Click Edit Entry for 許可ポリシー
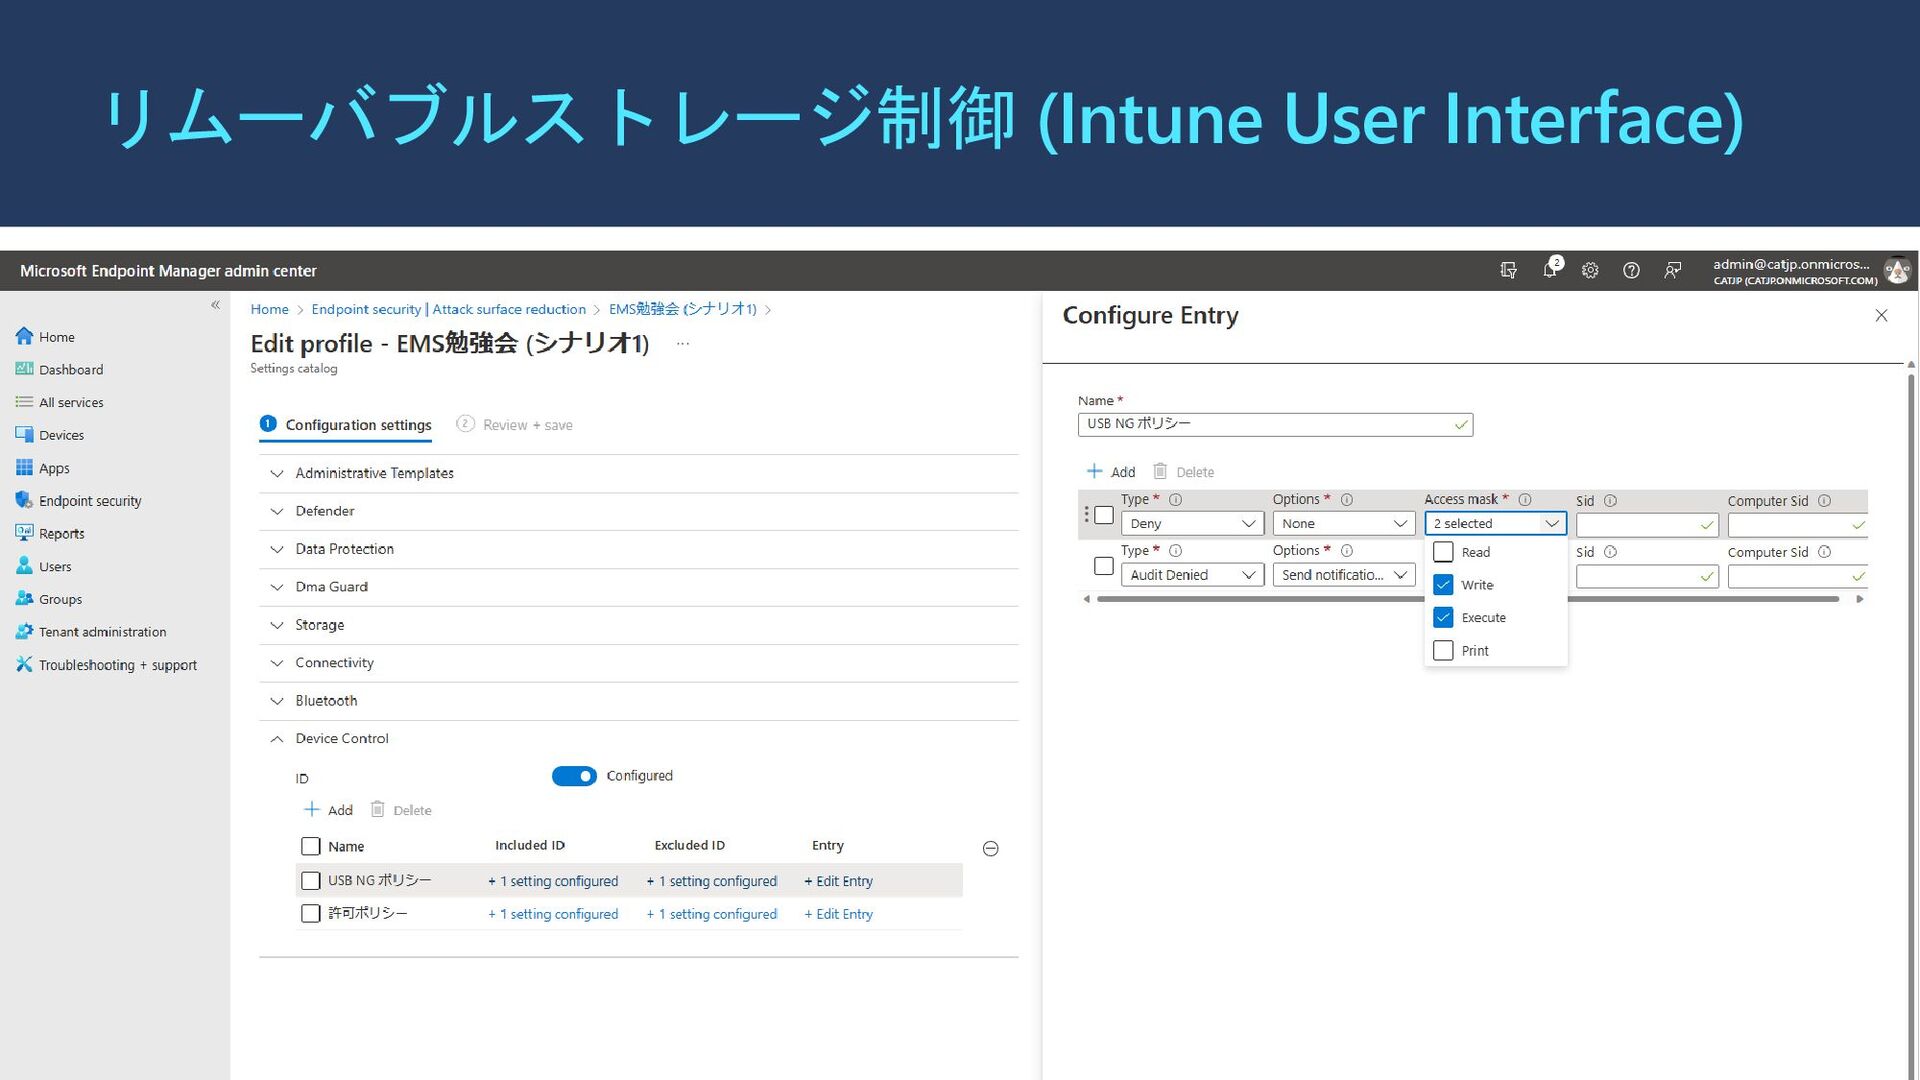The image size is (1920, 1080). pos(838,914)
